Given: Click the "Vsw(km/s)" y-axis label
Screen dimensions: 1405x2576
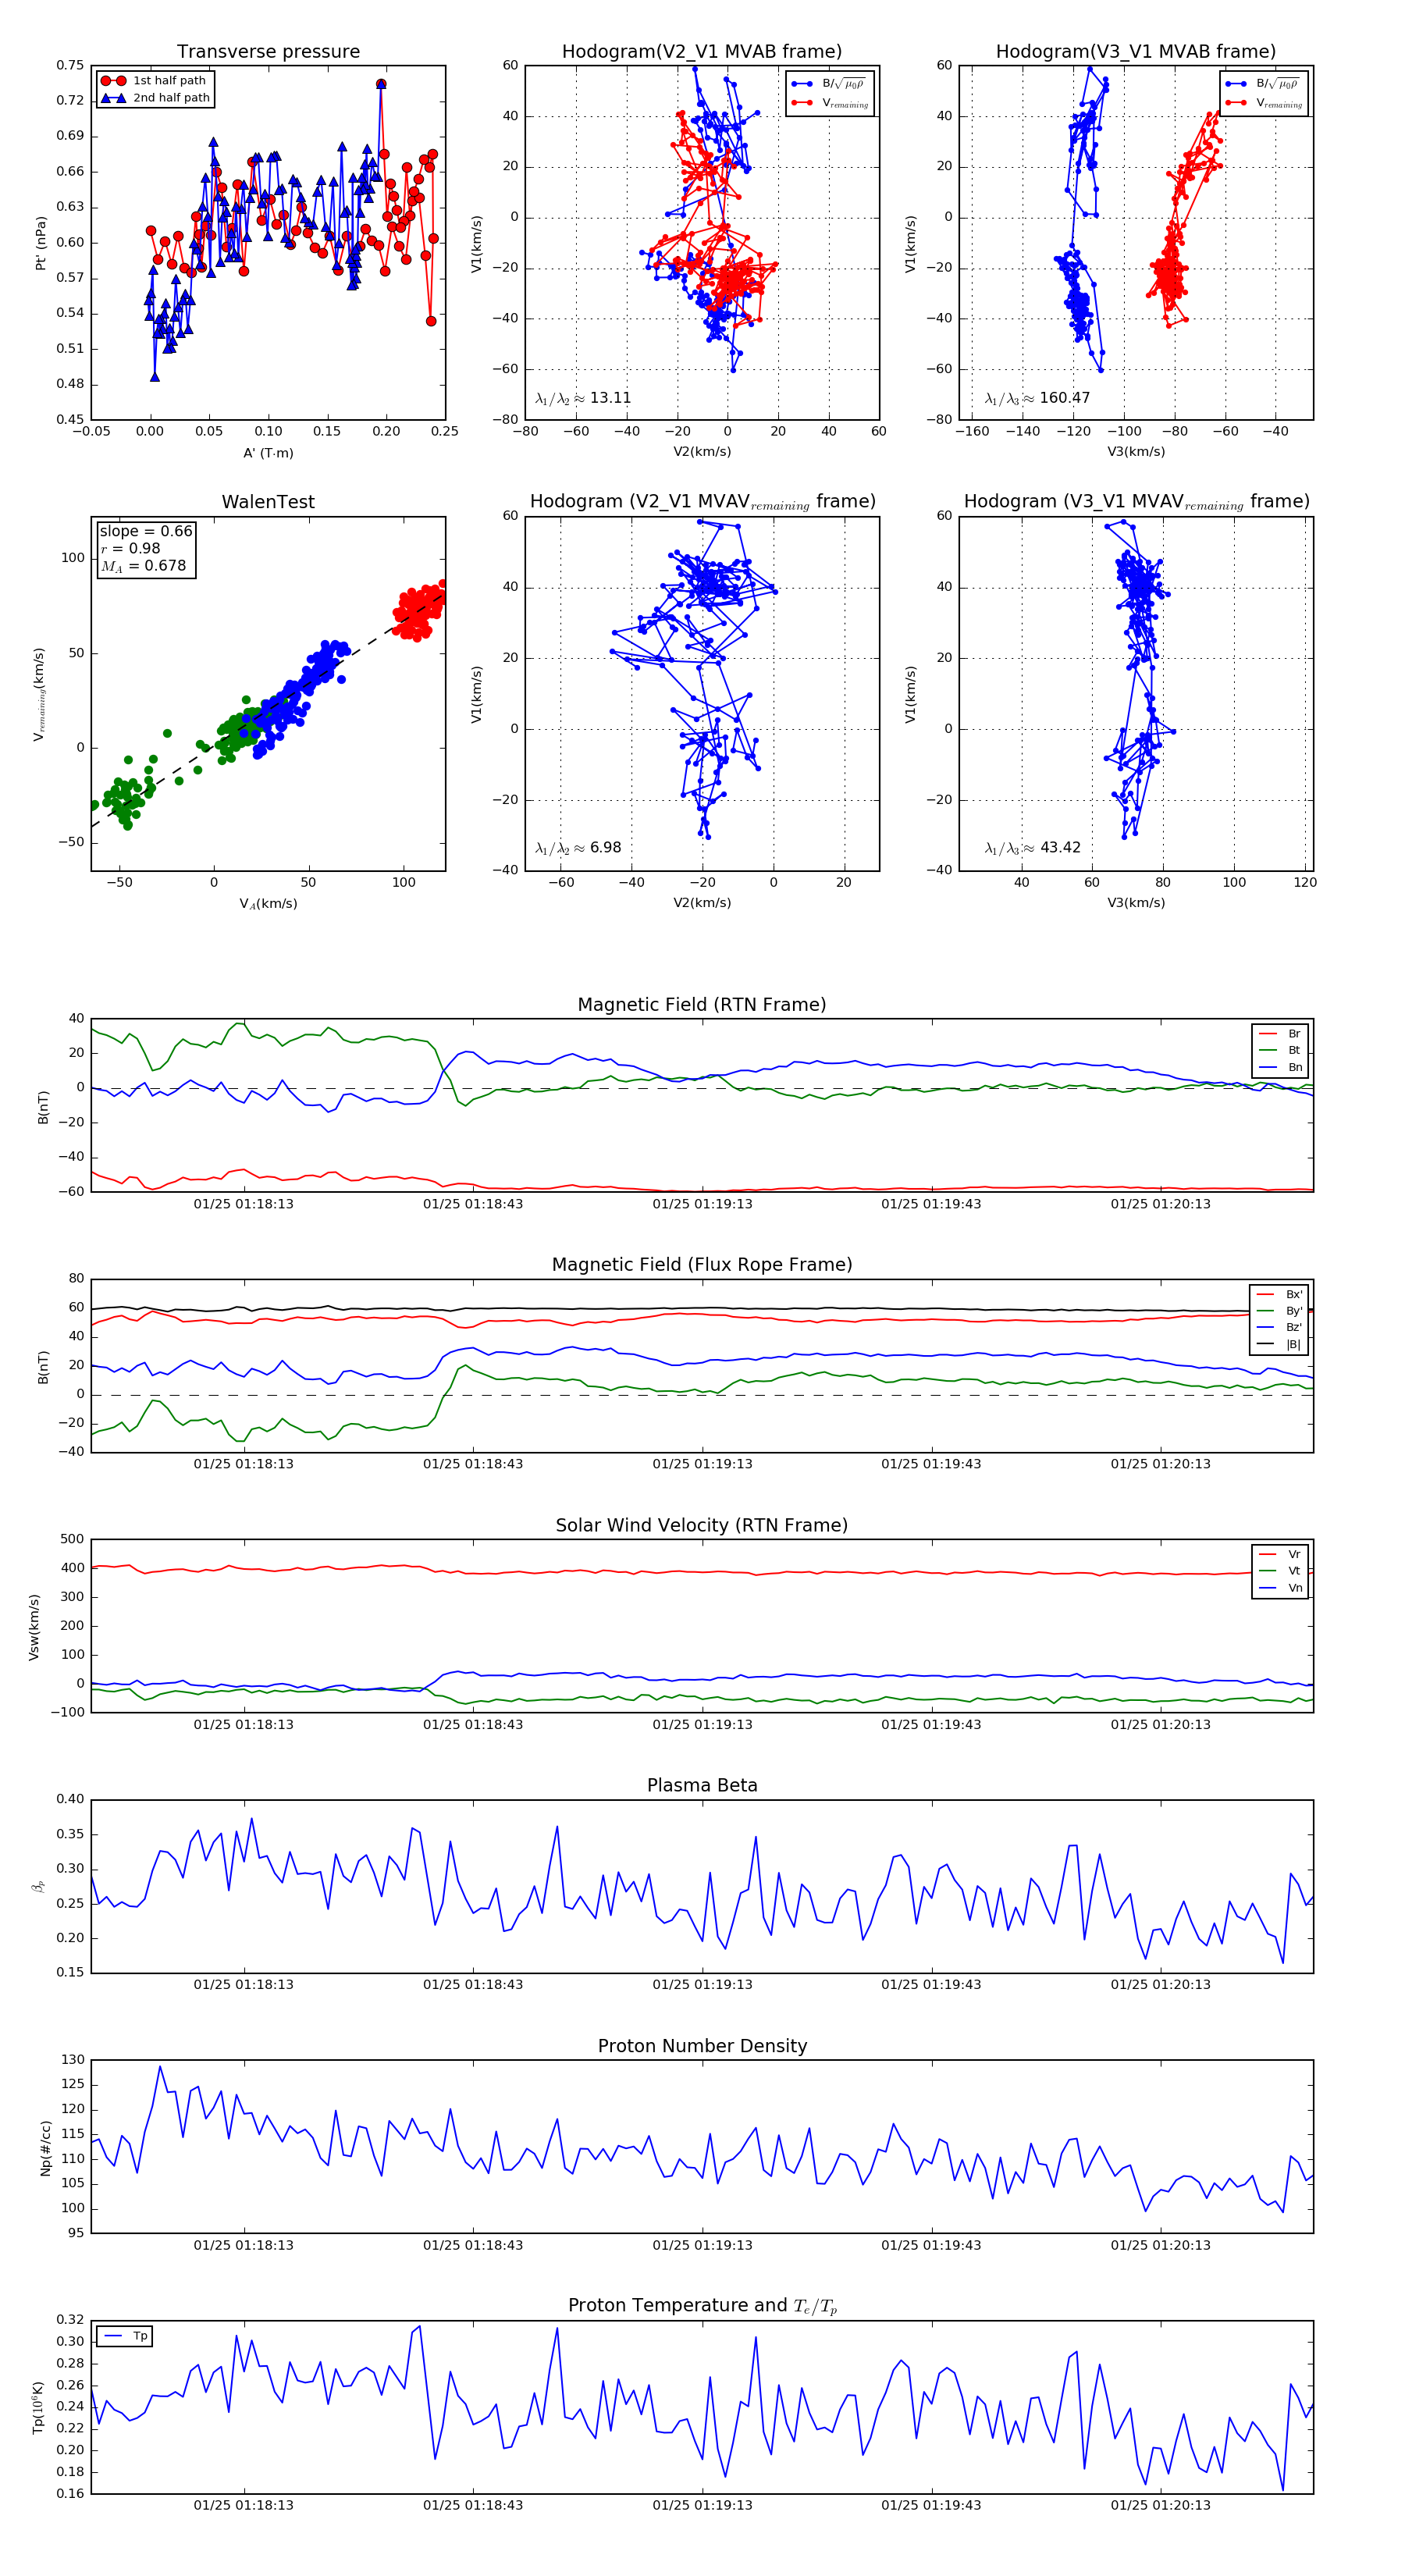Looking at the screenshot, I should (x=35, y=1627).
